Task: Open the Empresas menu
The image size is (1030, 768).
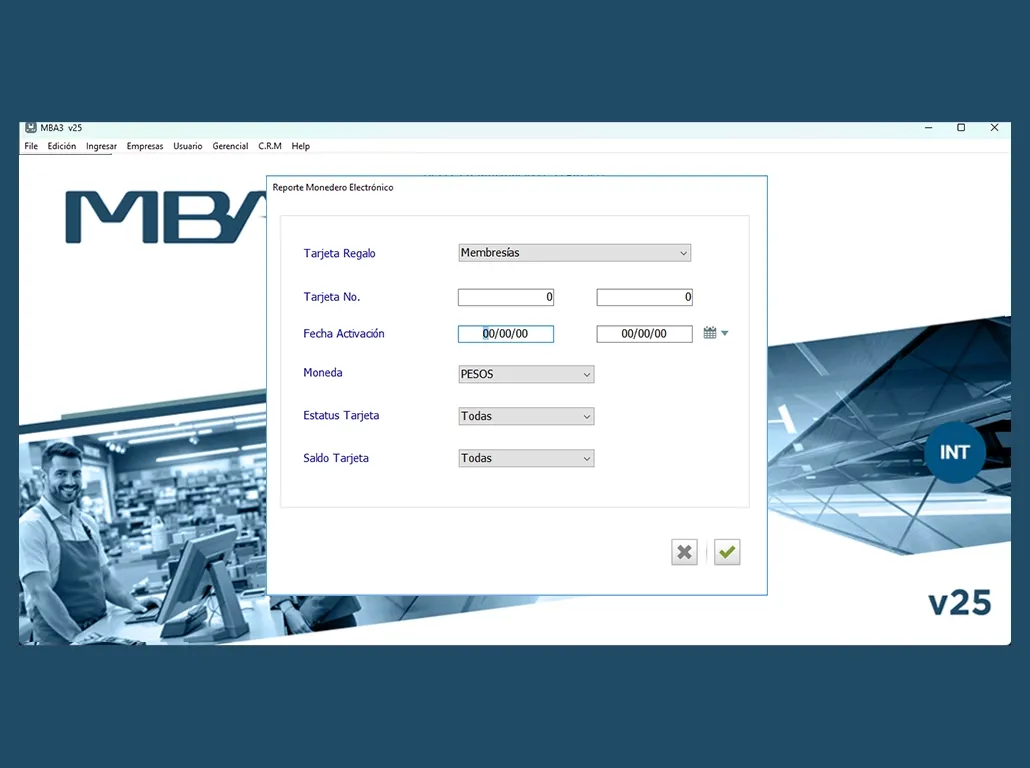Action: pyautogui.click(x=145, y=146)
